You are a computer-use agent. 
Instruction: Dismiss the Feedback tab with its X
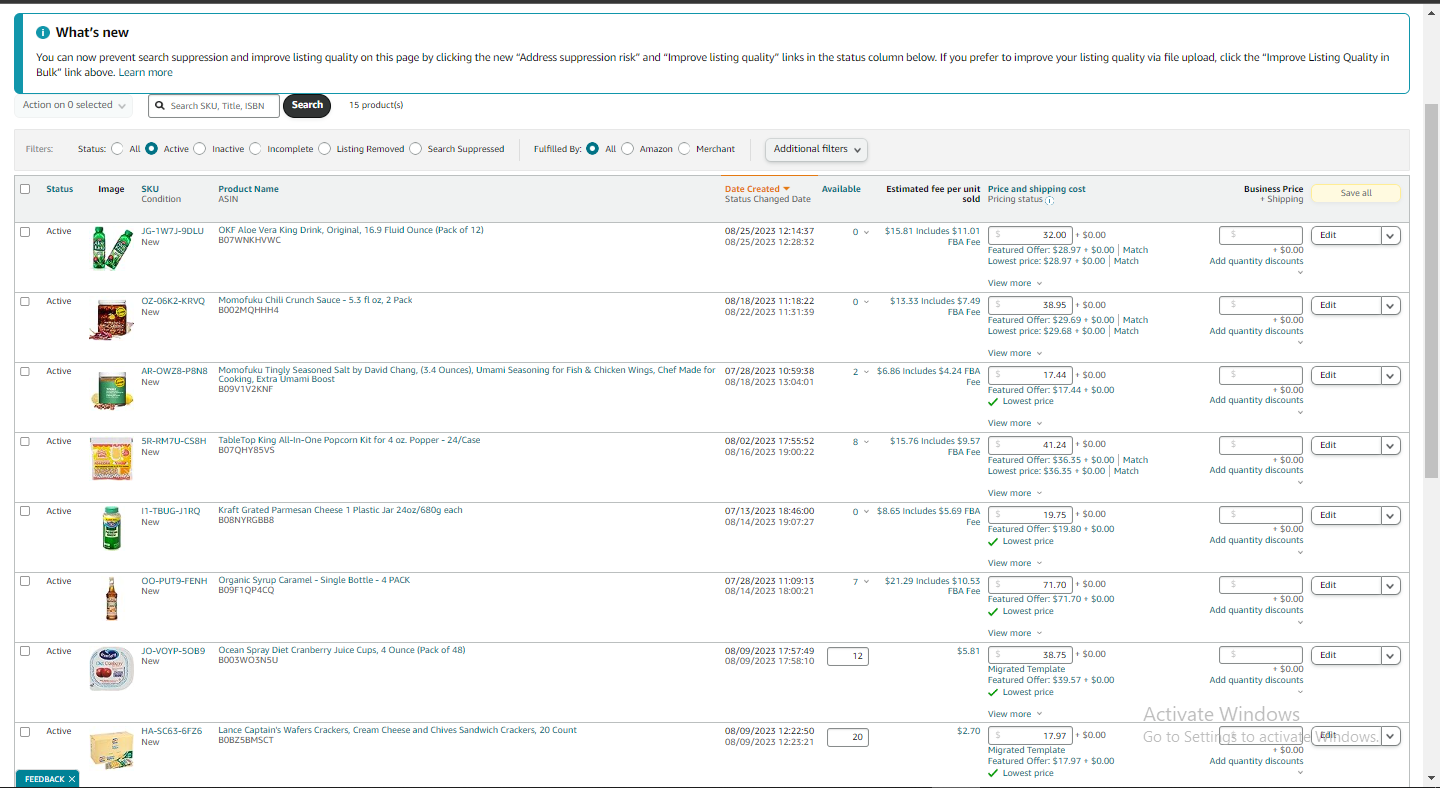pyautogui.click(x=72, y=779)
